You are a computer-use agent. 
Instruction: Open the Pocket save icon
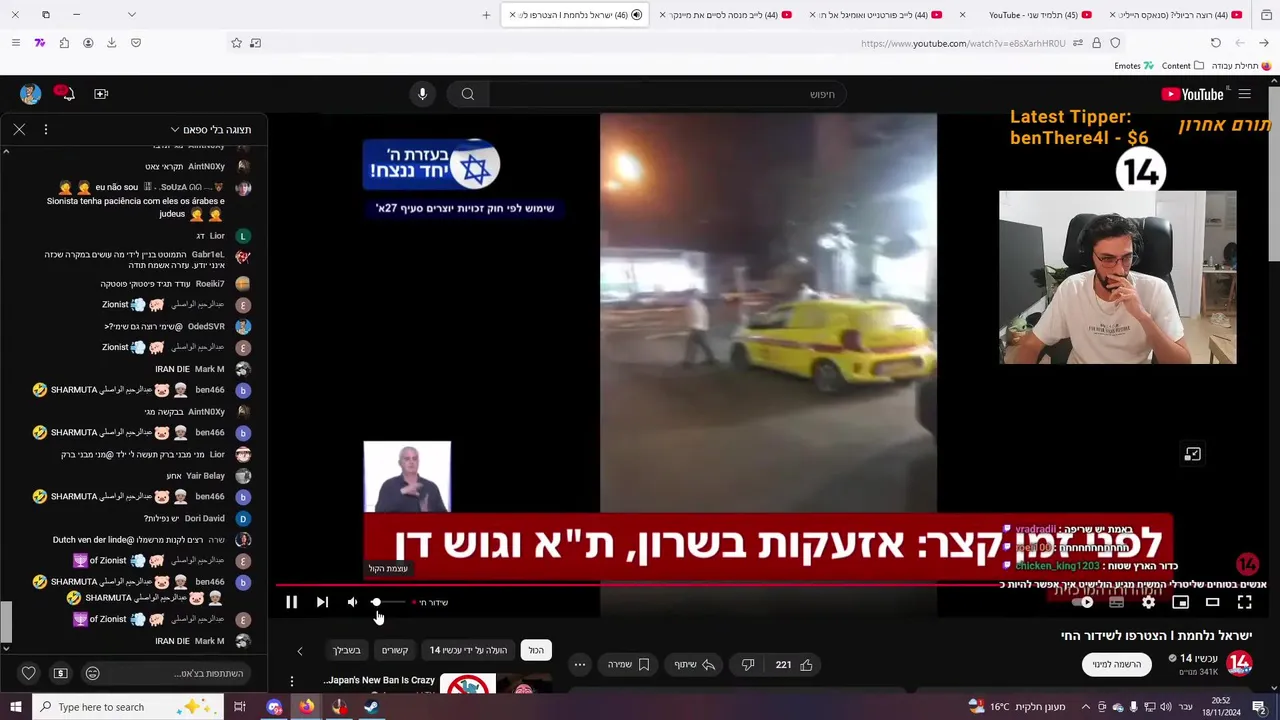coord(136,43)
